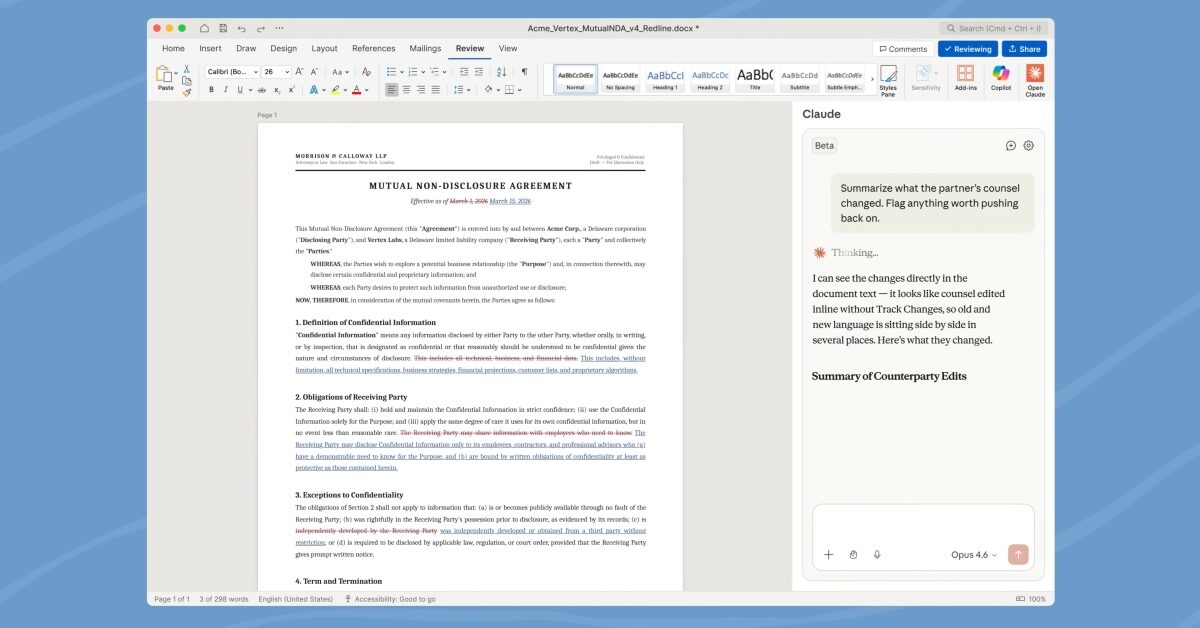Expand the Opus 4.6 model selector
1200x628 pixels.
pyautogui.click(x=973, y=554)
